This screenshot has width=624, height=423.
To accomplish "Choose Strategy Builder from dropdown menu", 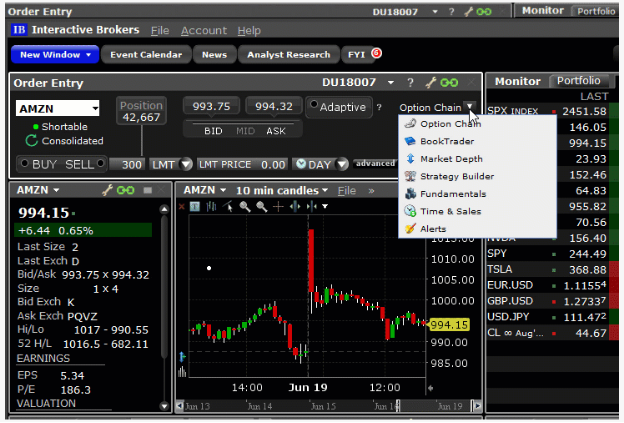I will (x=478, y=176).
